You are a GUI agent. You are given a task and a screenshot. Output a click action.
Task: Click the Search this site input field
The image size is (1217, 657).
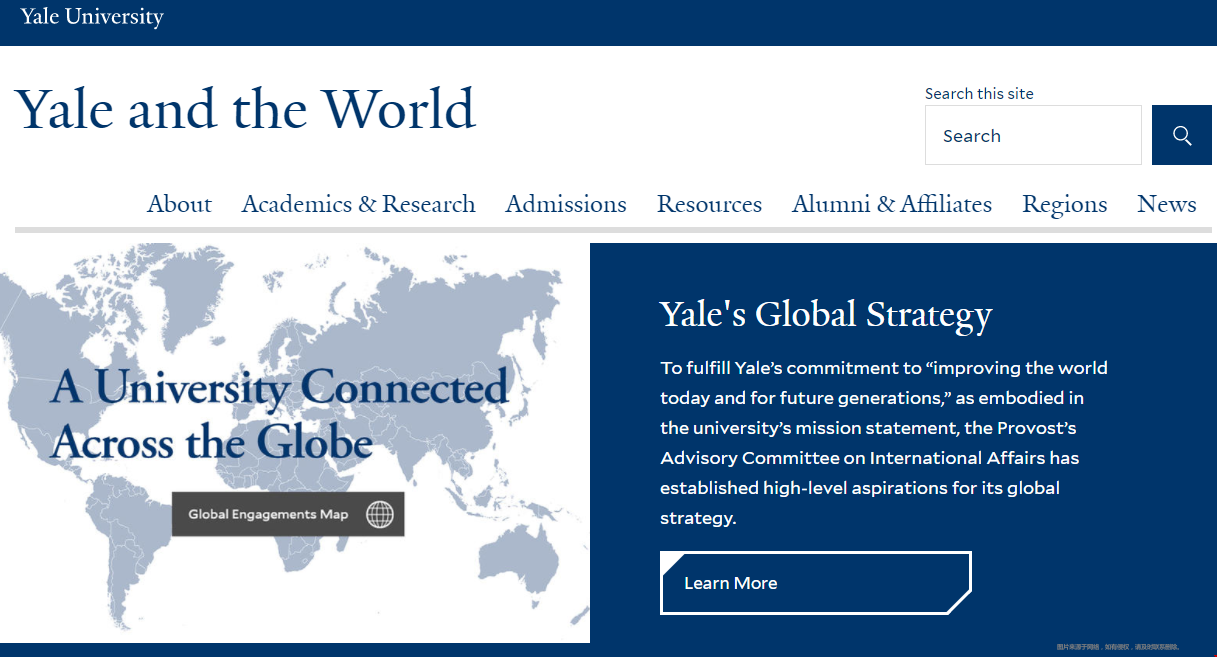click(x=1033, y=135)
